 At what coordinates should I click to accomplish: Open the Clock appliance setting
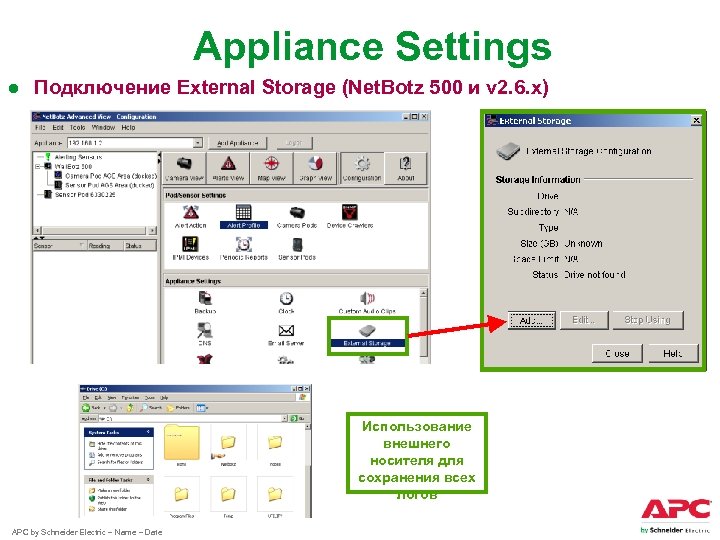[286, 303]
